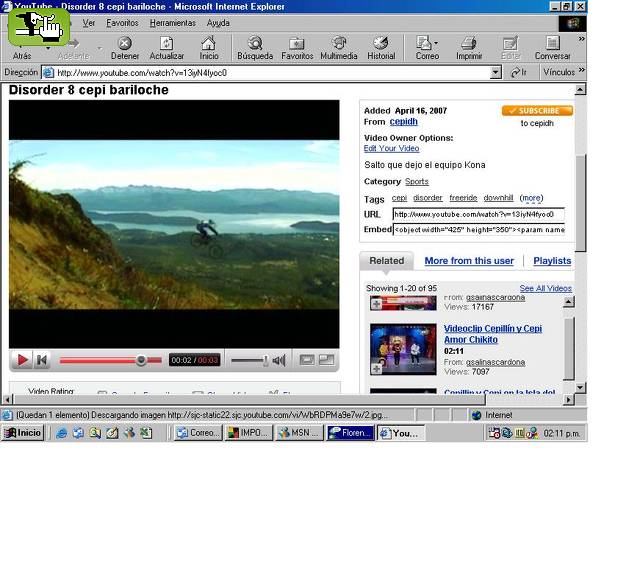Switch to Correo taskbar window

199,433
